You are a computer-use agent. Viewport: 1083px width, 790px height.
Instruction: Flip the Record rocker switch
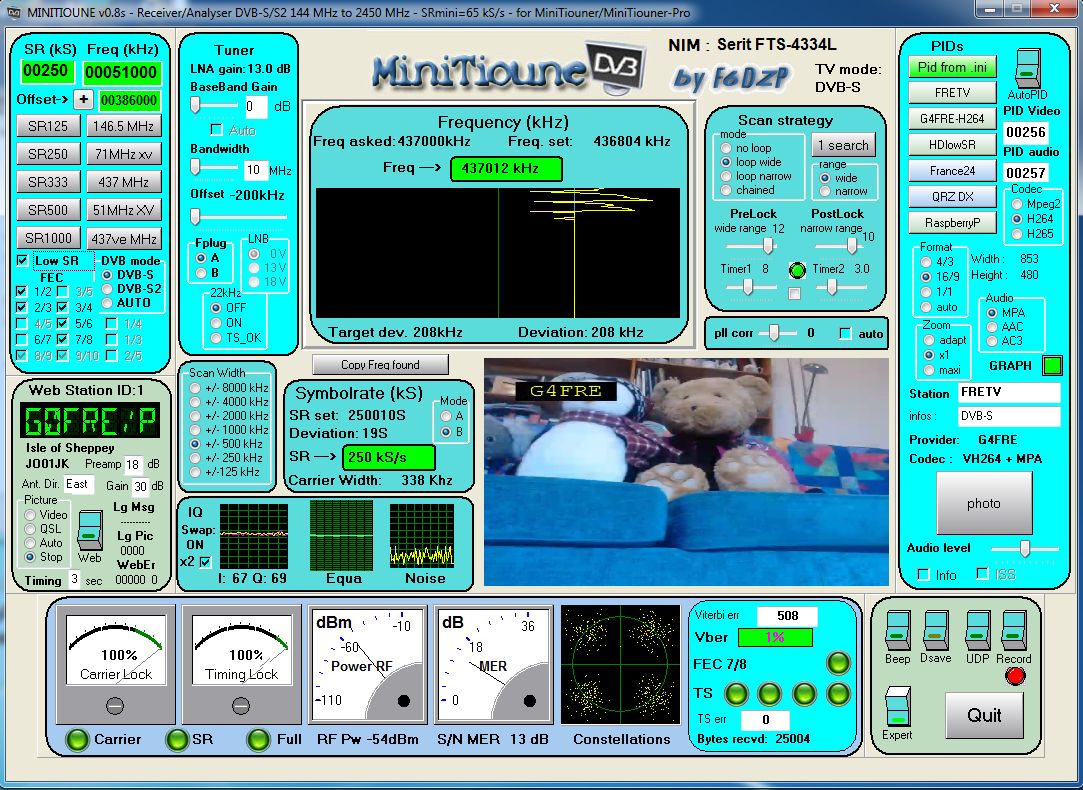[x=1014, y=630]
